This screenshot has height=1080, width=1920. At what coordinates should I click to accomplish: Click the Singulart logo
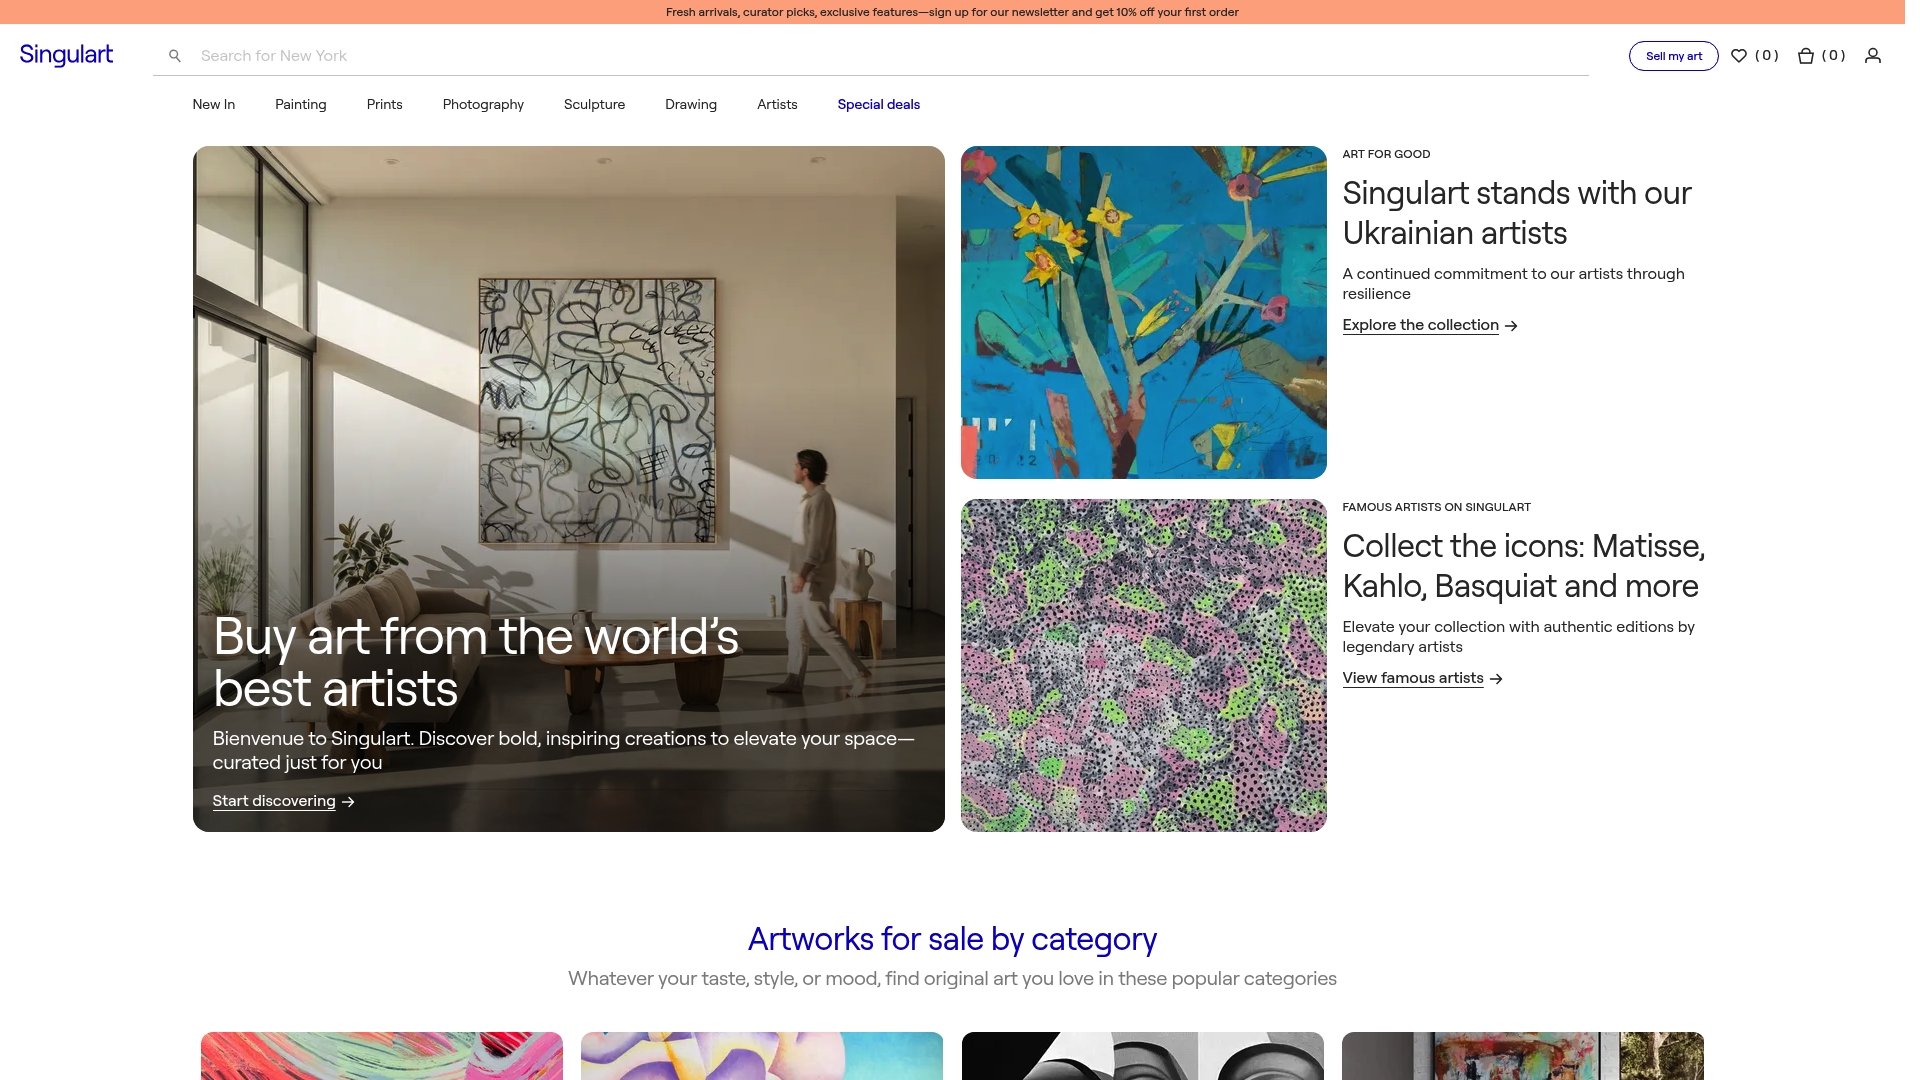(x=66, y=55)
